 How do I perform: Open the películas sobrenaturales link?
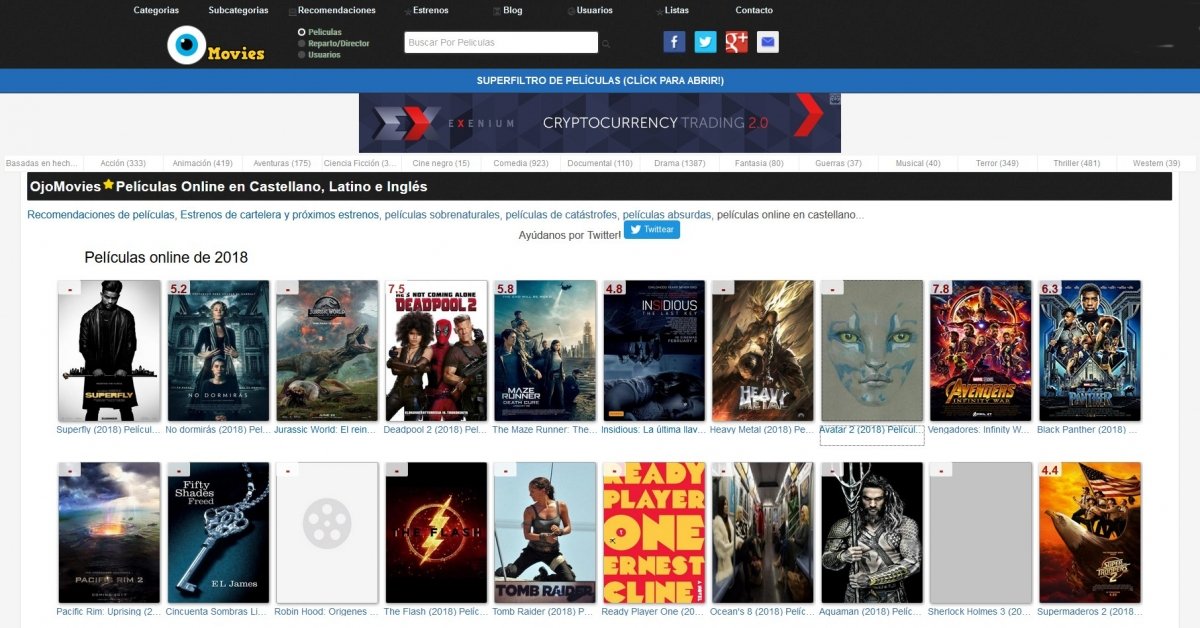(x=442, y=214)
